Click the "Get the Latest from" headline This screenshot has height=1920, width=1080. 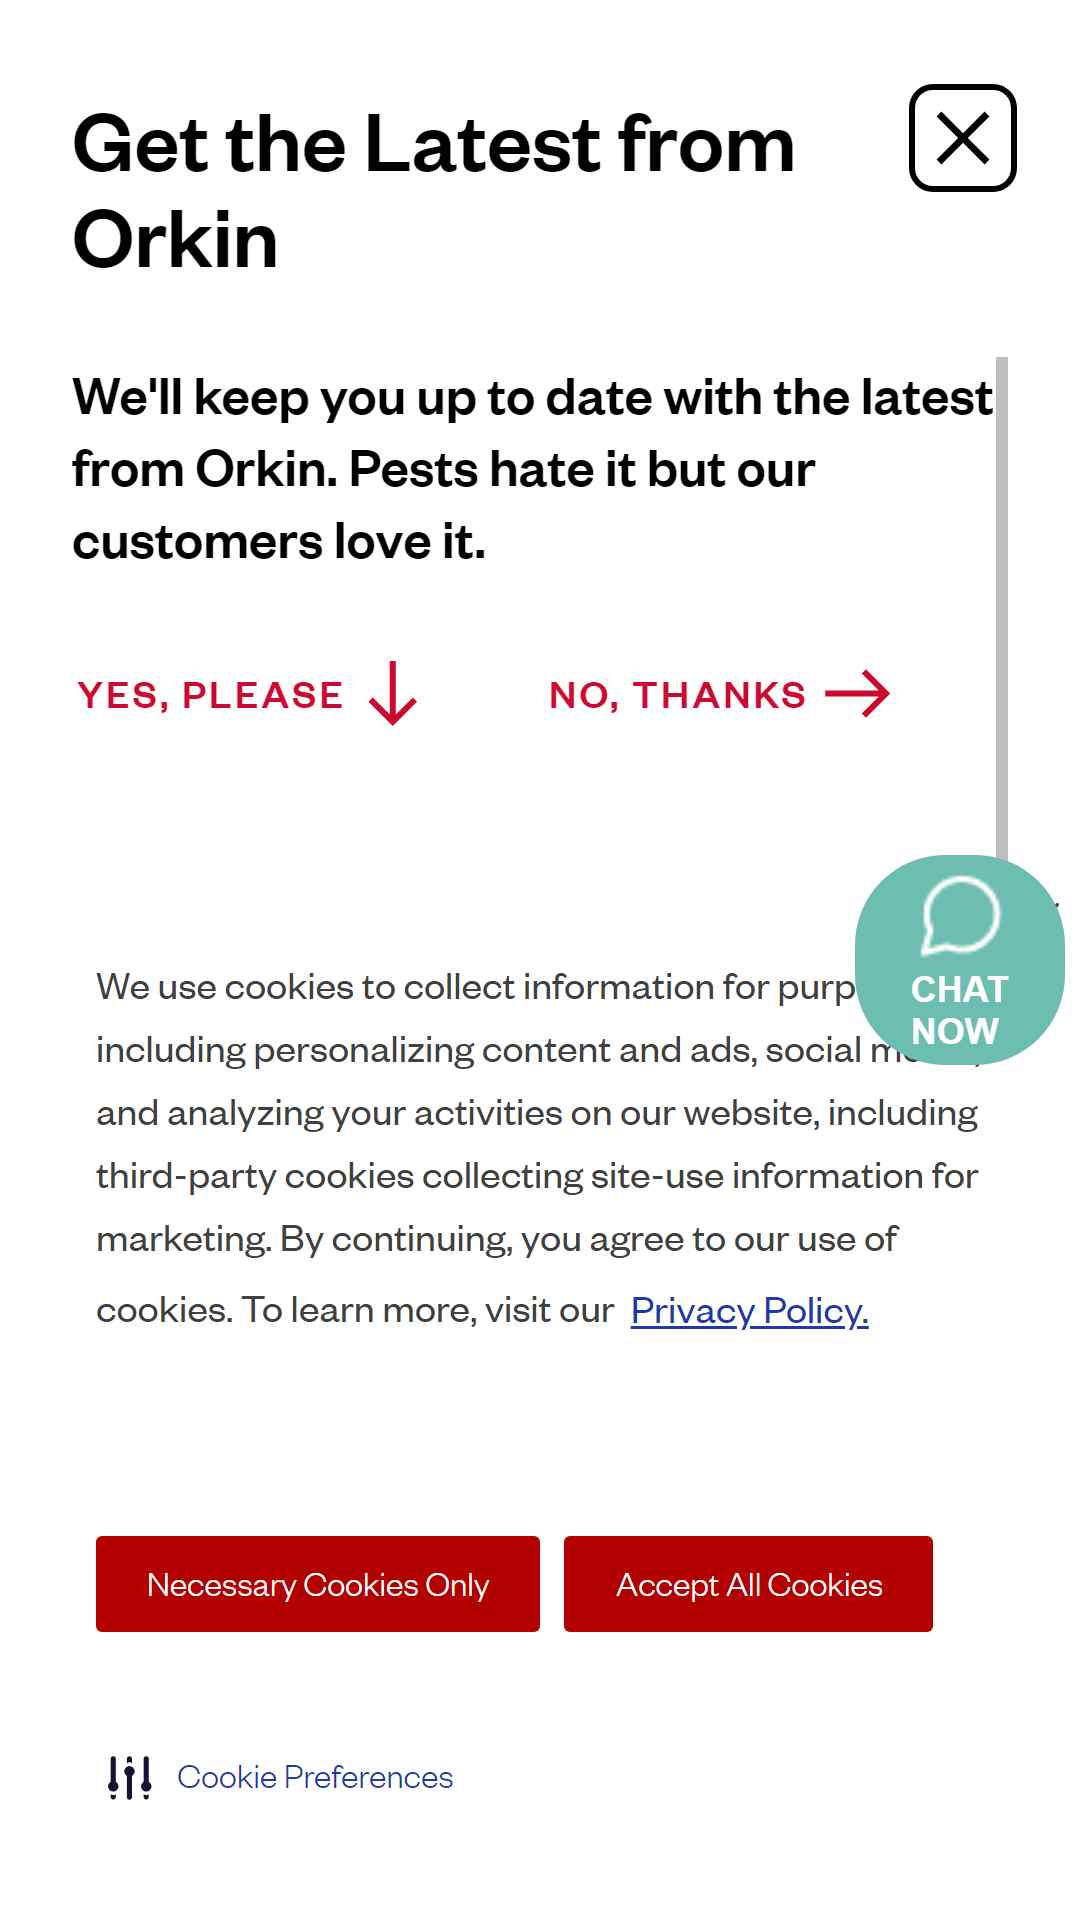point(434,145)
